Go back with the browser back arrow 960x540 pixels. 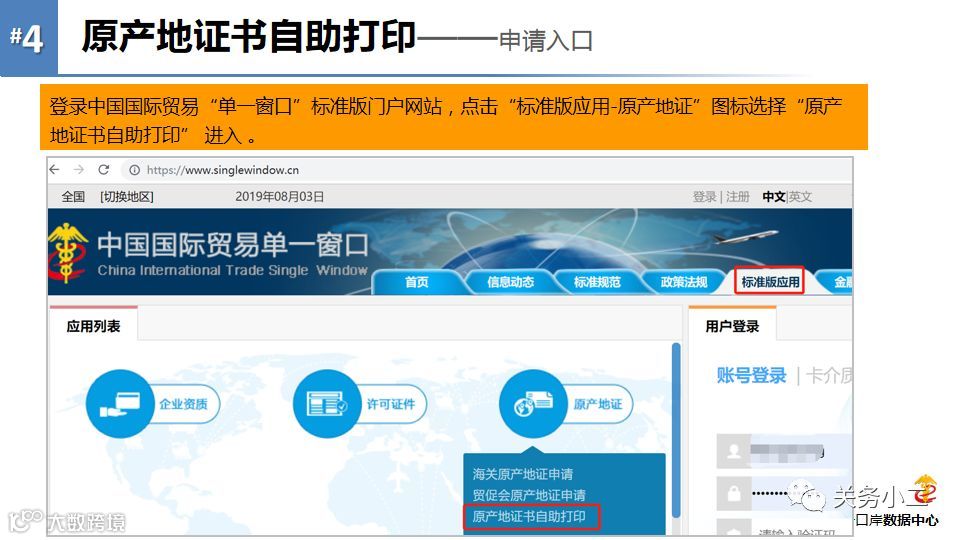point(54,170)
